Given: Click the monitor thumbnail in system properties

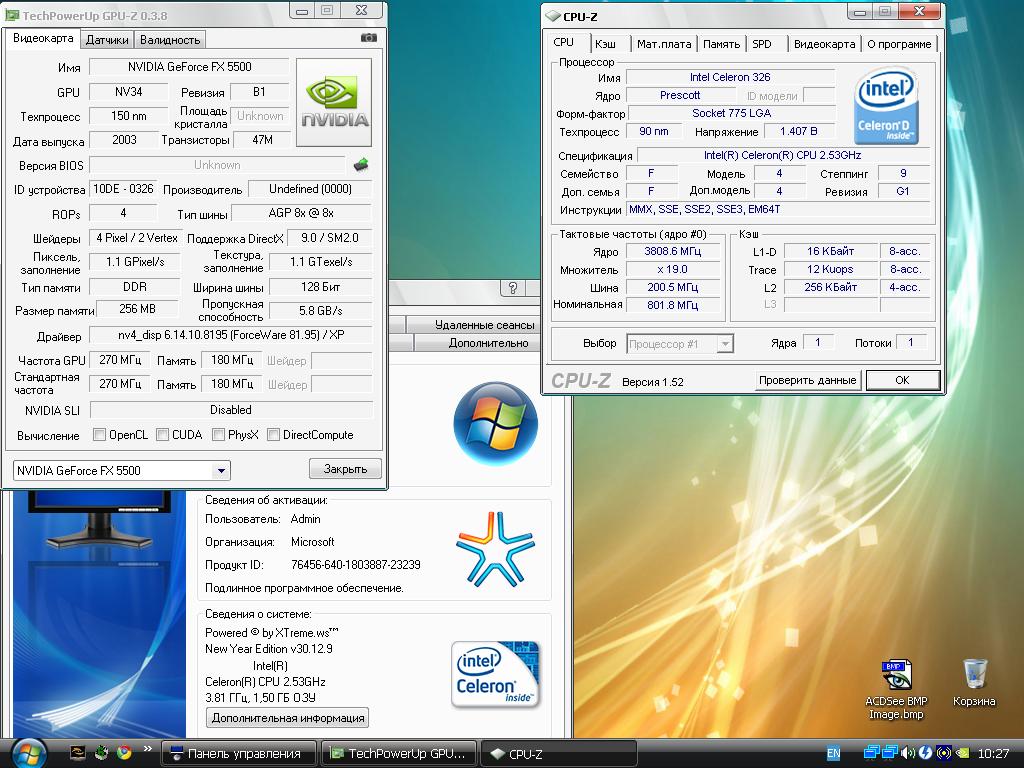Looking at the screenshot, I should (x=99, y=518).
